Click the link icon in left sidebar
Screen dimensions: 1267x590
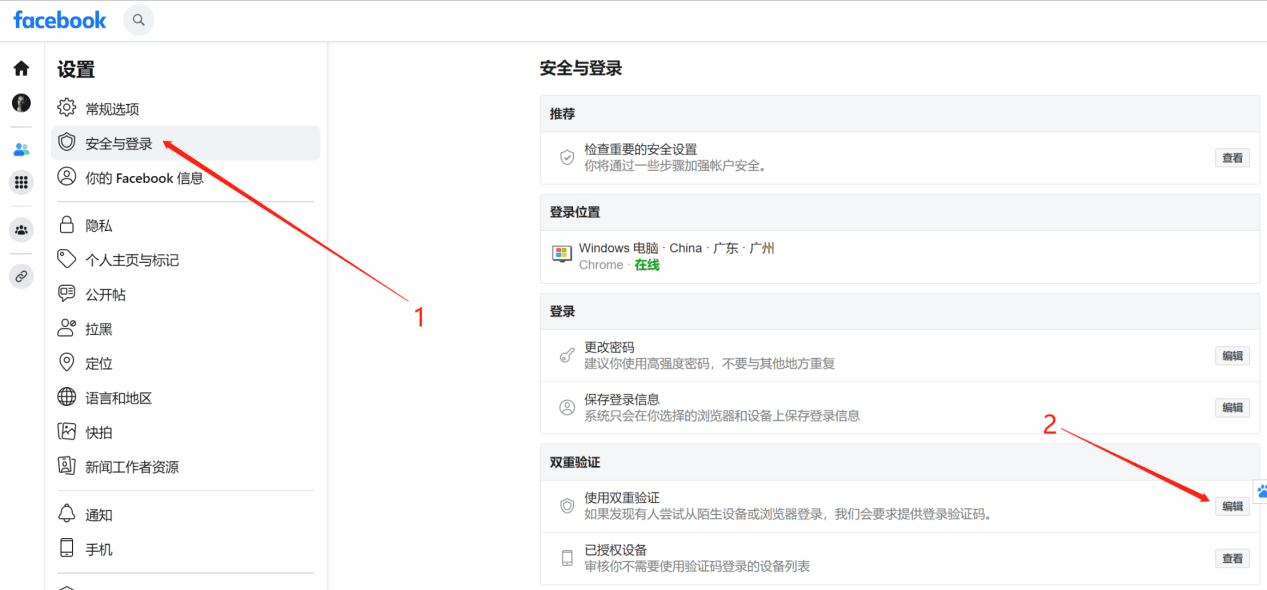click(x=21, y=277)
